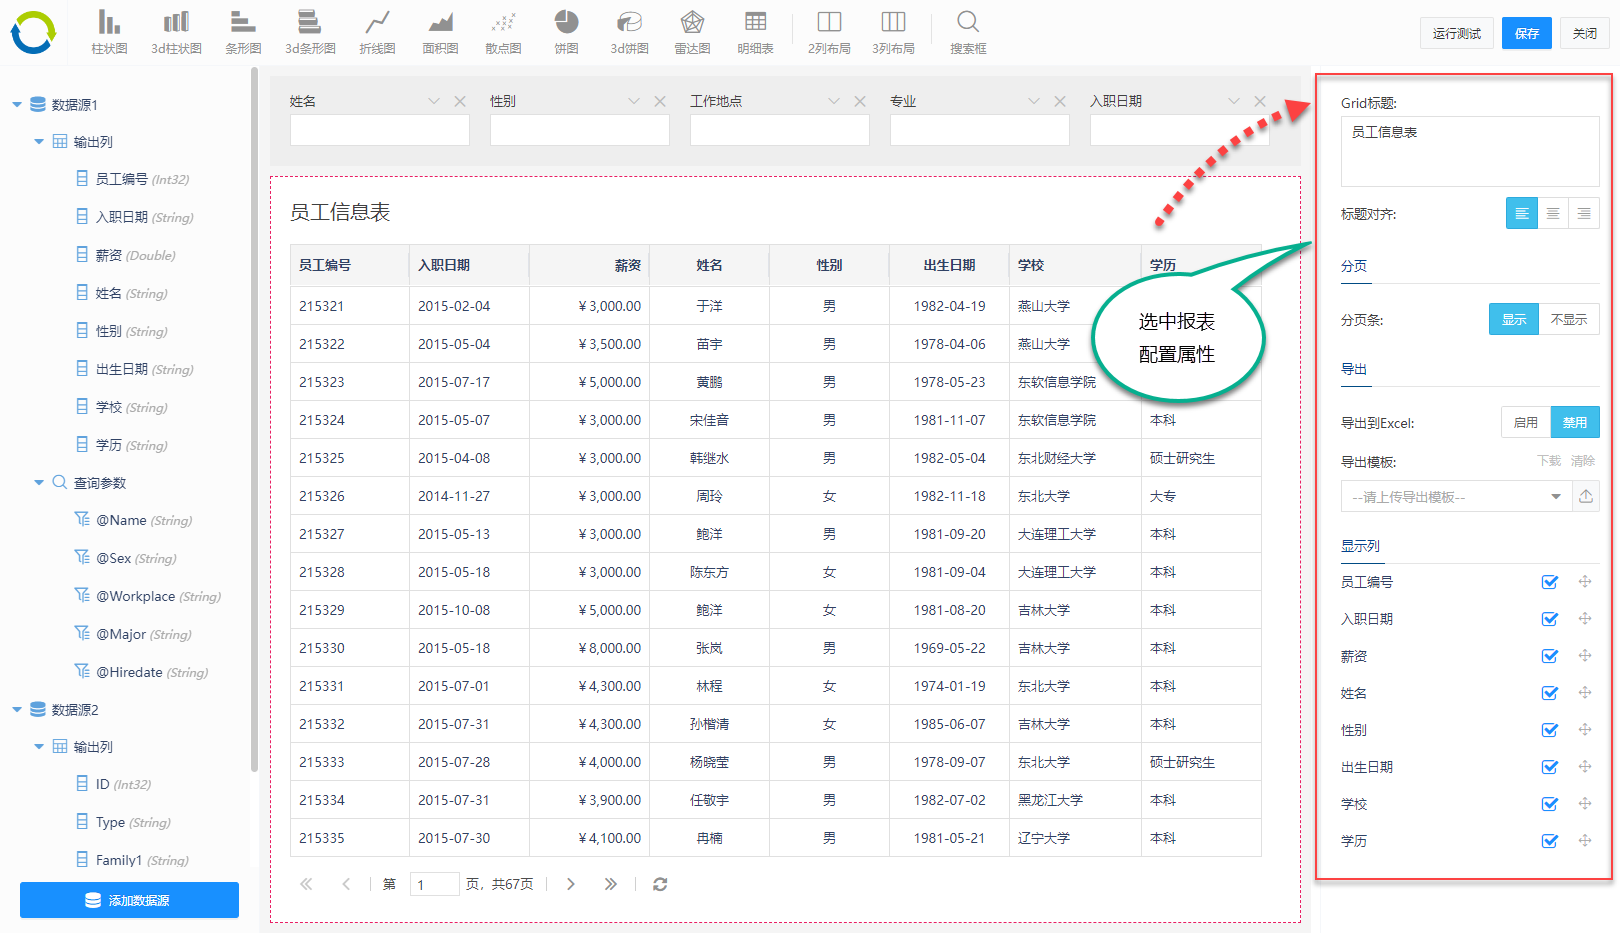Reorder the 员工编号 column with its move handle
Image resolution: width=1620 pixels, height=933 pixels.
1585,581
